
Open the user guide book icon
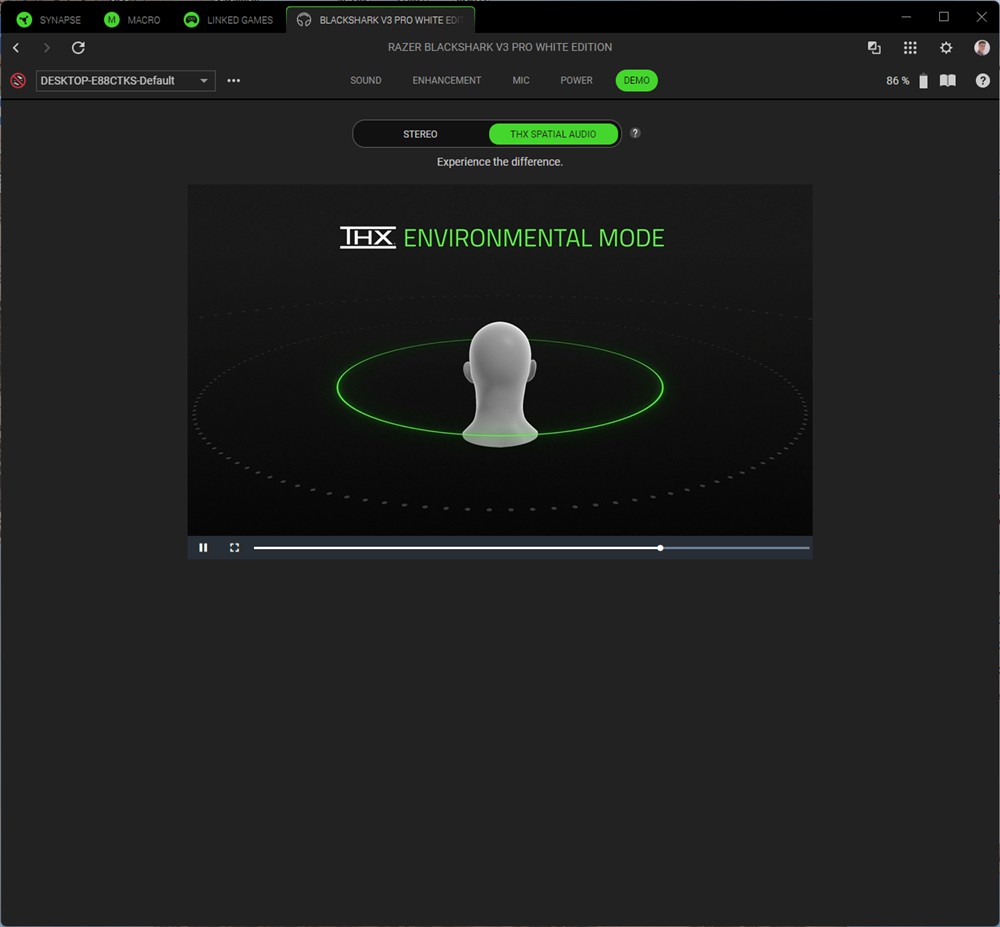point(948,81)
